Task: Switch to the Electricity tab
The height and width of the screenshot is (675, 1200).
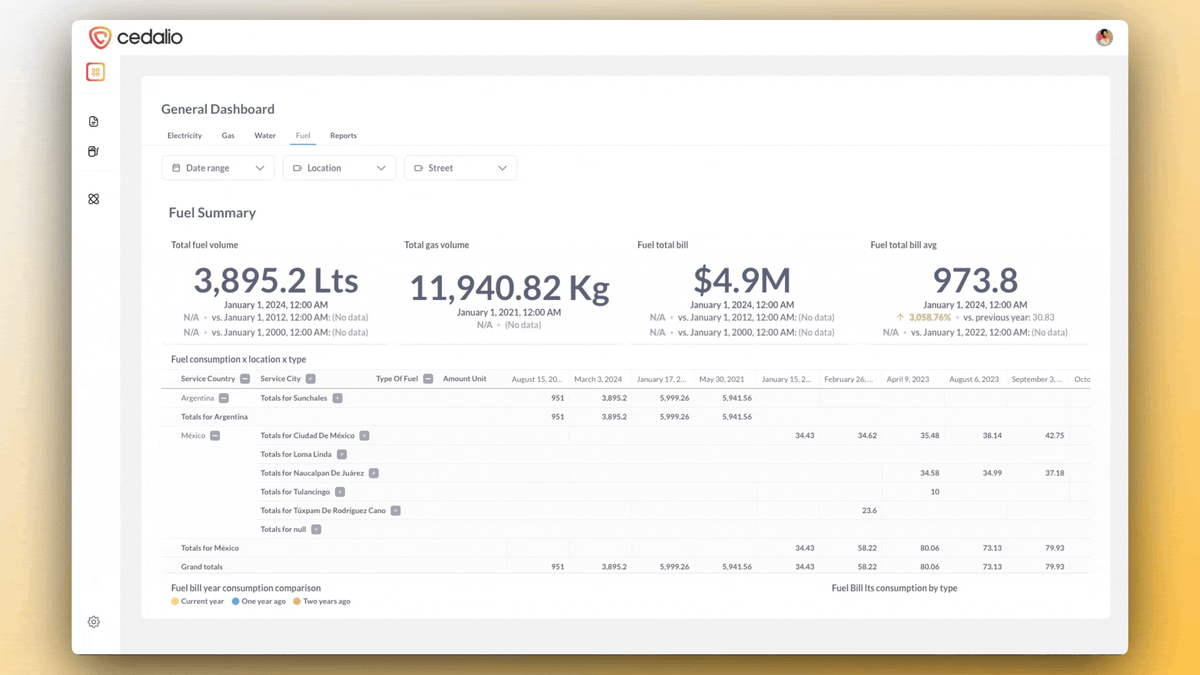Action: tap(184, 135)
